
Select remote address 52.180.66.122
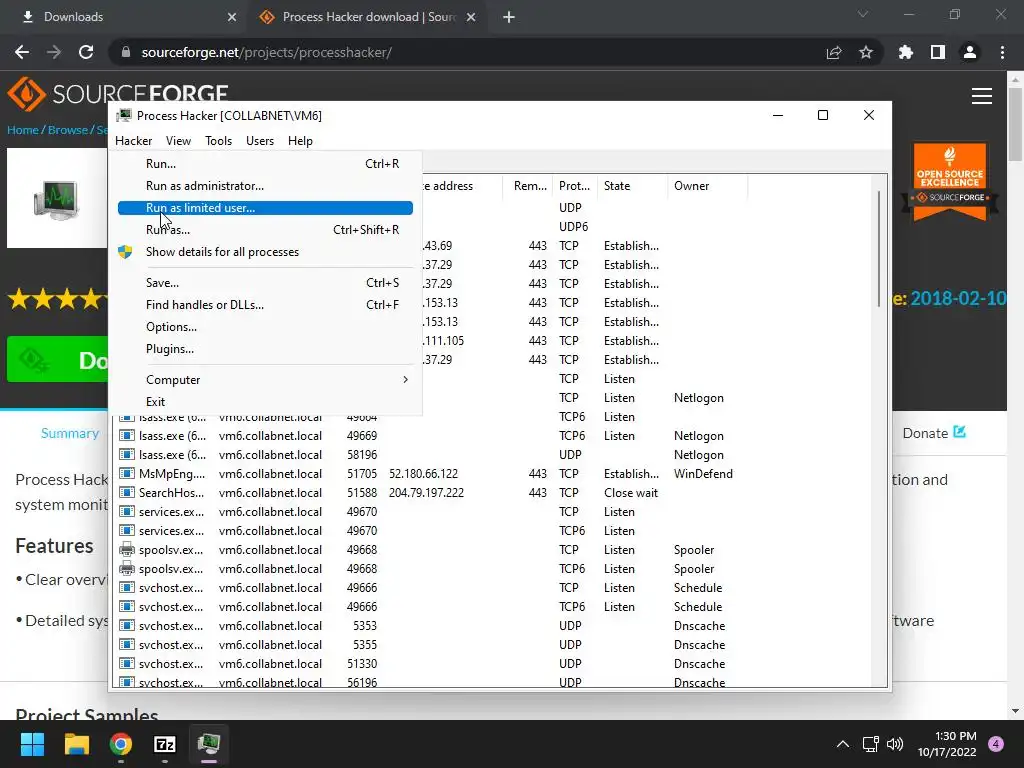coord(423,474)
